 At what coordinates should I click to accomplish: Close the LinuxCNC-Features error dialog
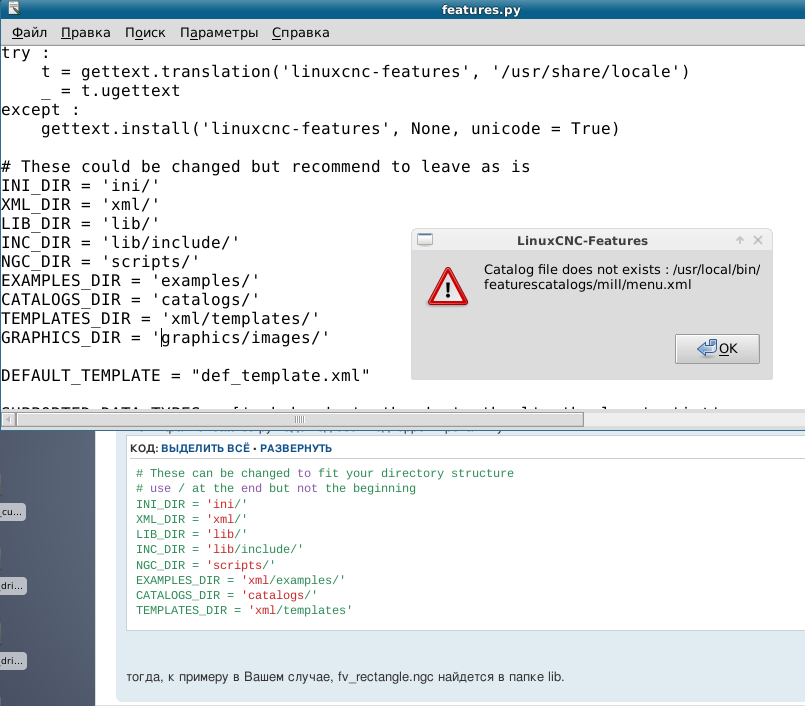click(758, 240)
